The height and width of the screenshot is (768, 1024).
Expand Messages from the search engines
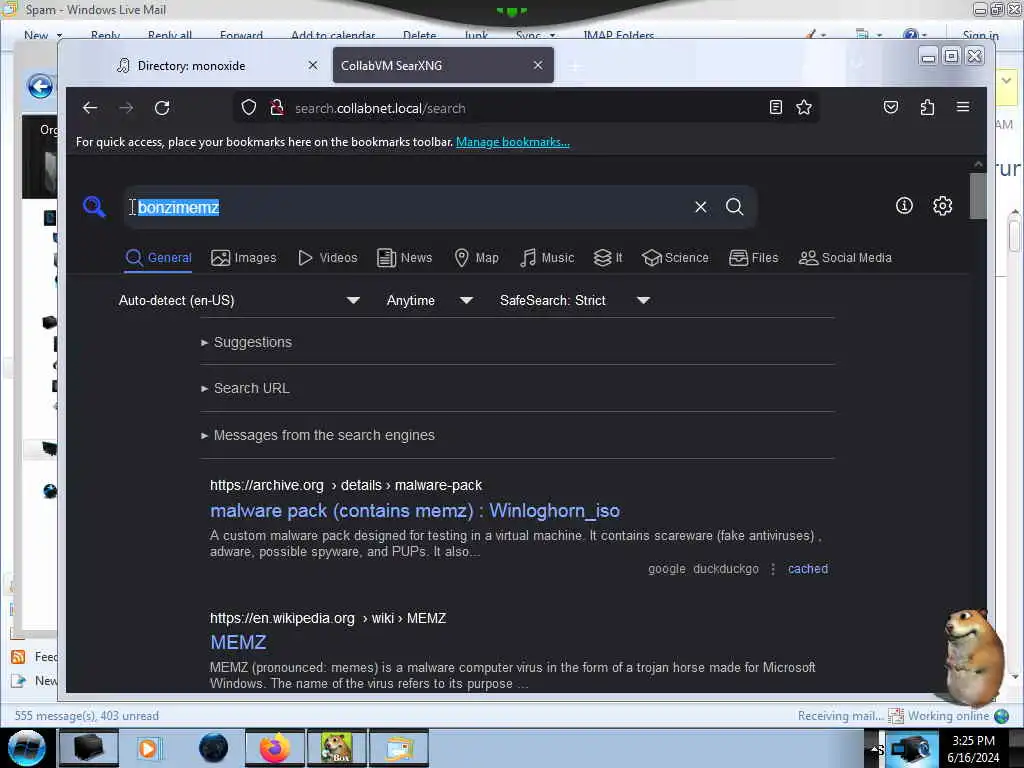pos(318,435)
